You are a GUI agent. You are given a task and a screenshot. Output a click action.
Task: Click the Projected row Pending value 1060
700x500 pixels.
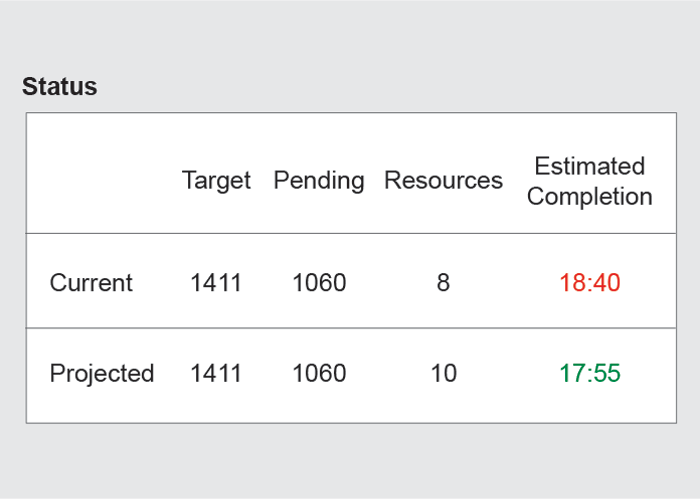319,373
